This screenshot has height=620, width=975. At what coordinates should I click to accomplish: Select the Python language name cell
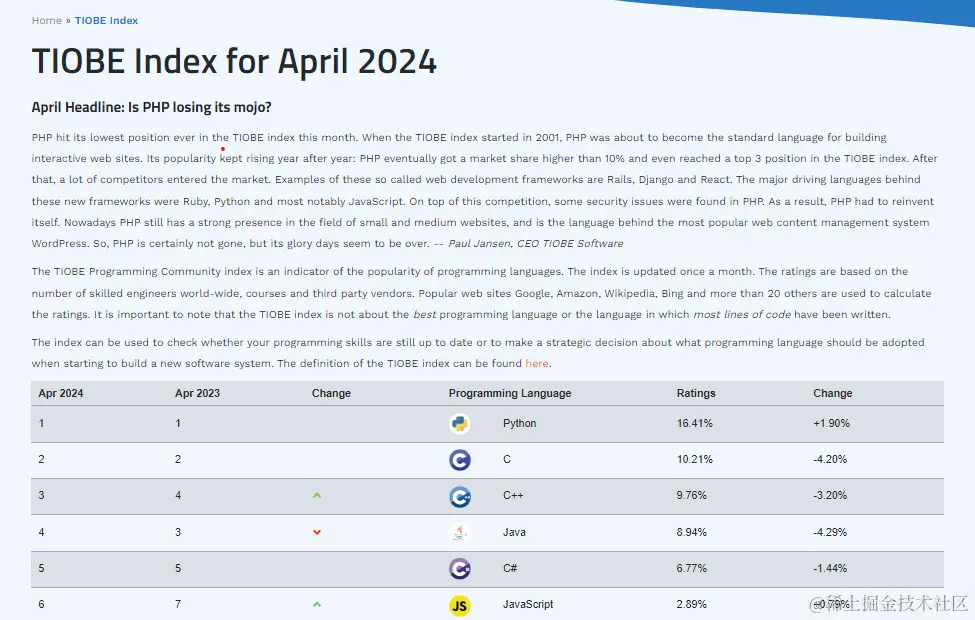point(520,424)
